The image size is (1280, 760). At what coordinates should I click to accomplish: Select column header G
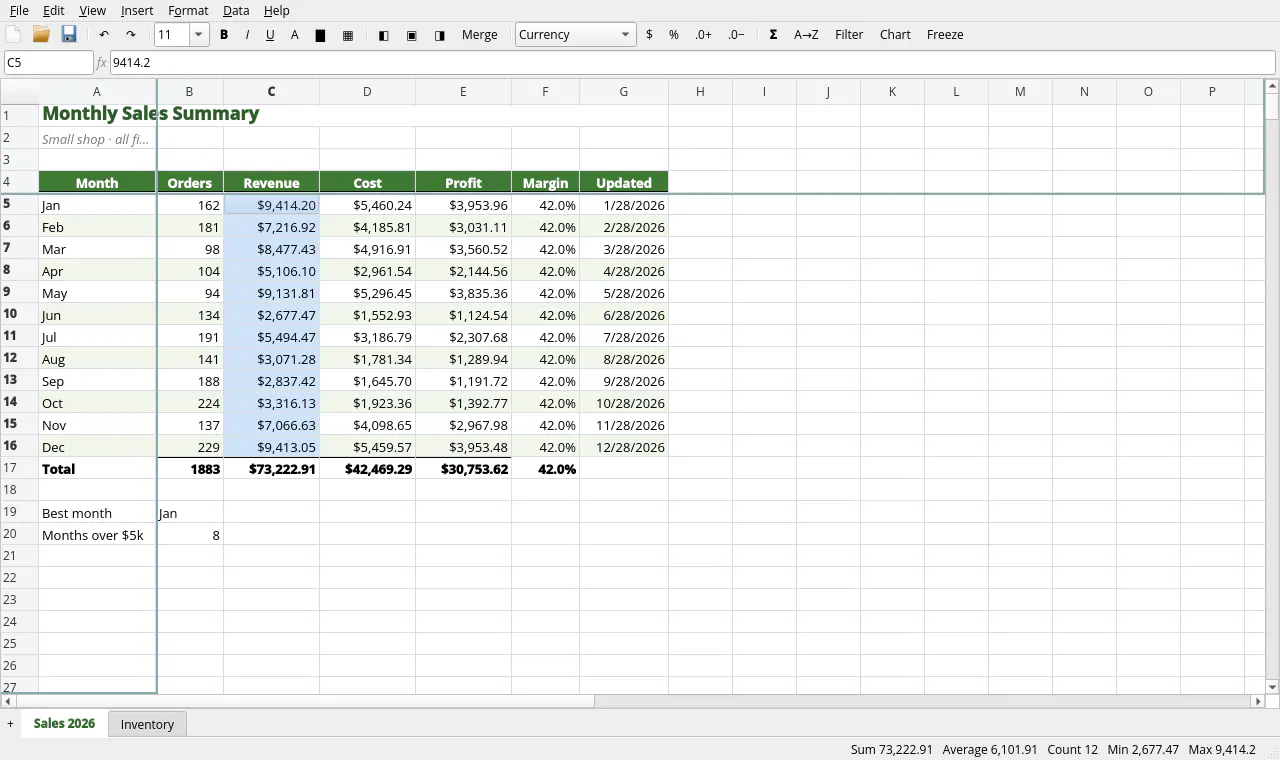tap(624, 92)
